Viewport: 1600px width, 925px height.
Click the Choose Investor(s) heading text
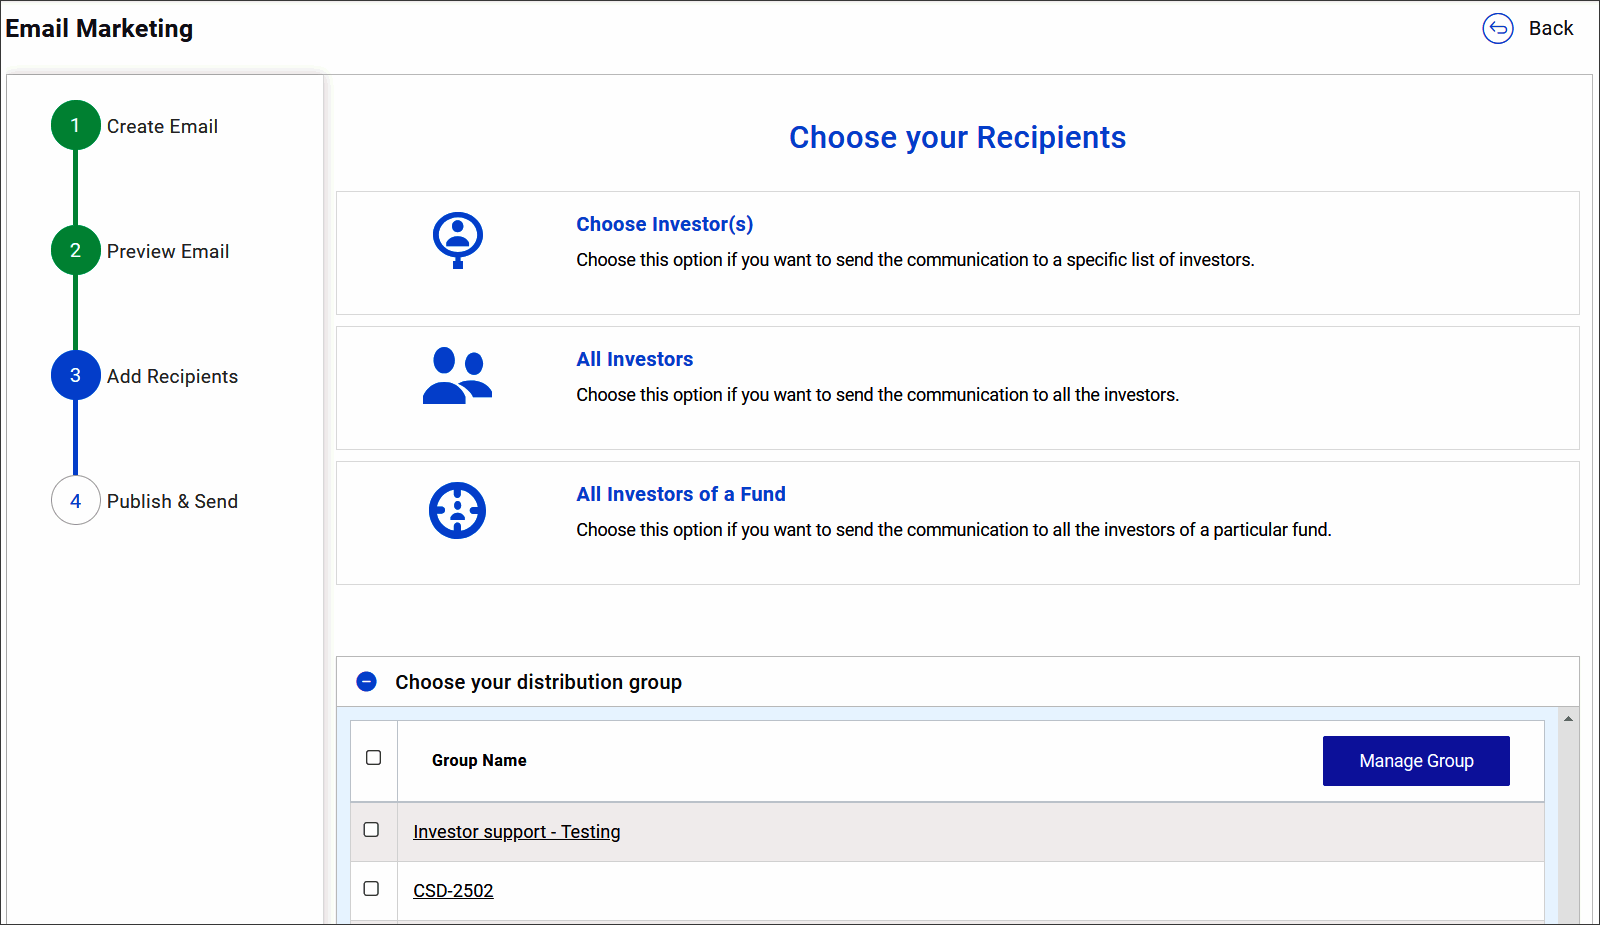(x=664, y=224)
